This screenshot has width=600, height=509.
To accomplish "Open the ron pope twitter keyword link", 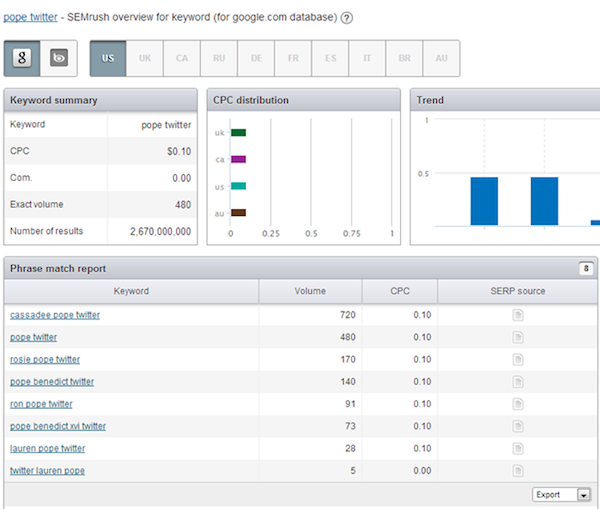I will click(41, 404).
